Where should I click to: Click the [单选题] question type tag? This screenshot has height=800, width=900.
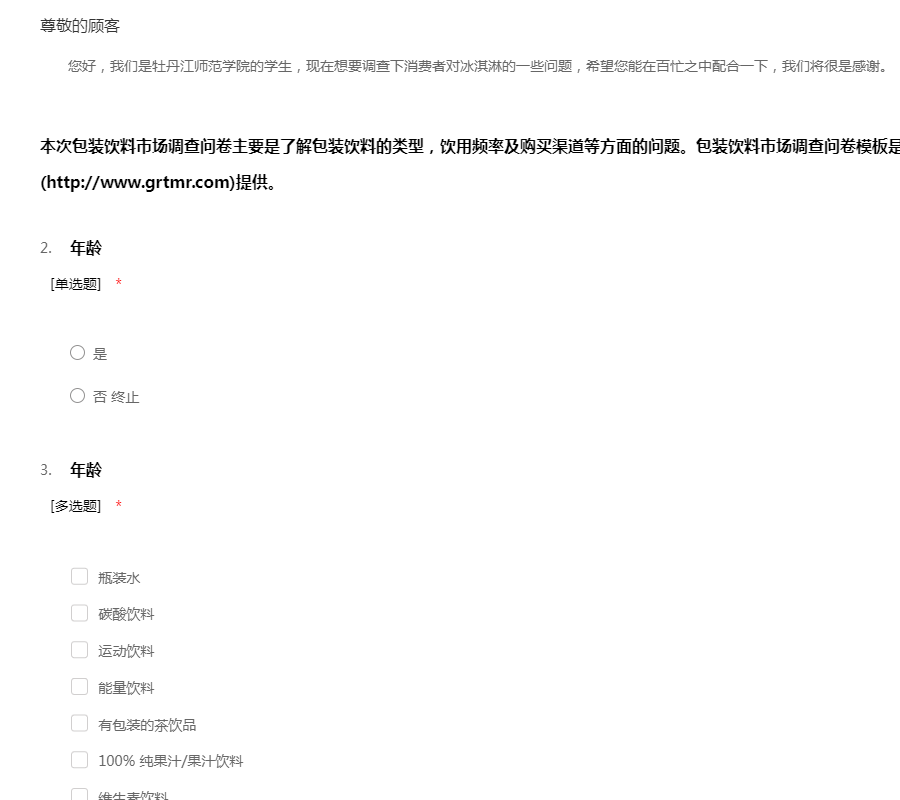[76, 284]
